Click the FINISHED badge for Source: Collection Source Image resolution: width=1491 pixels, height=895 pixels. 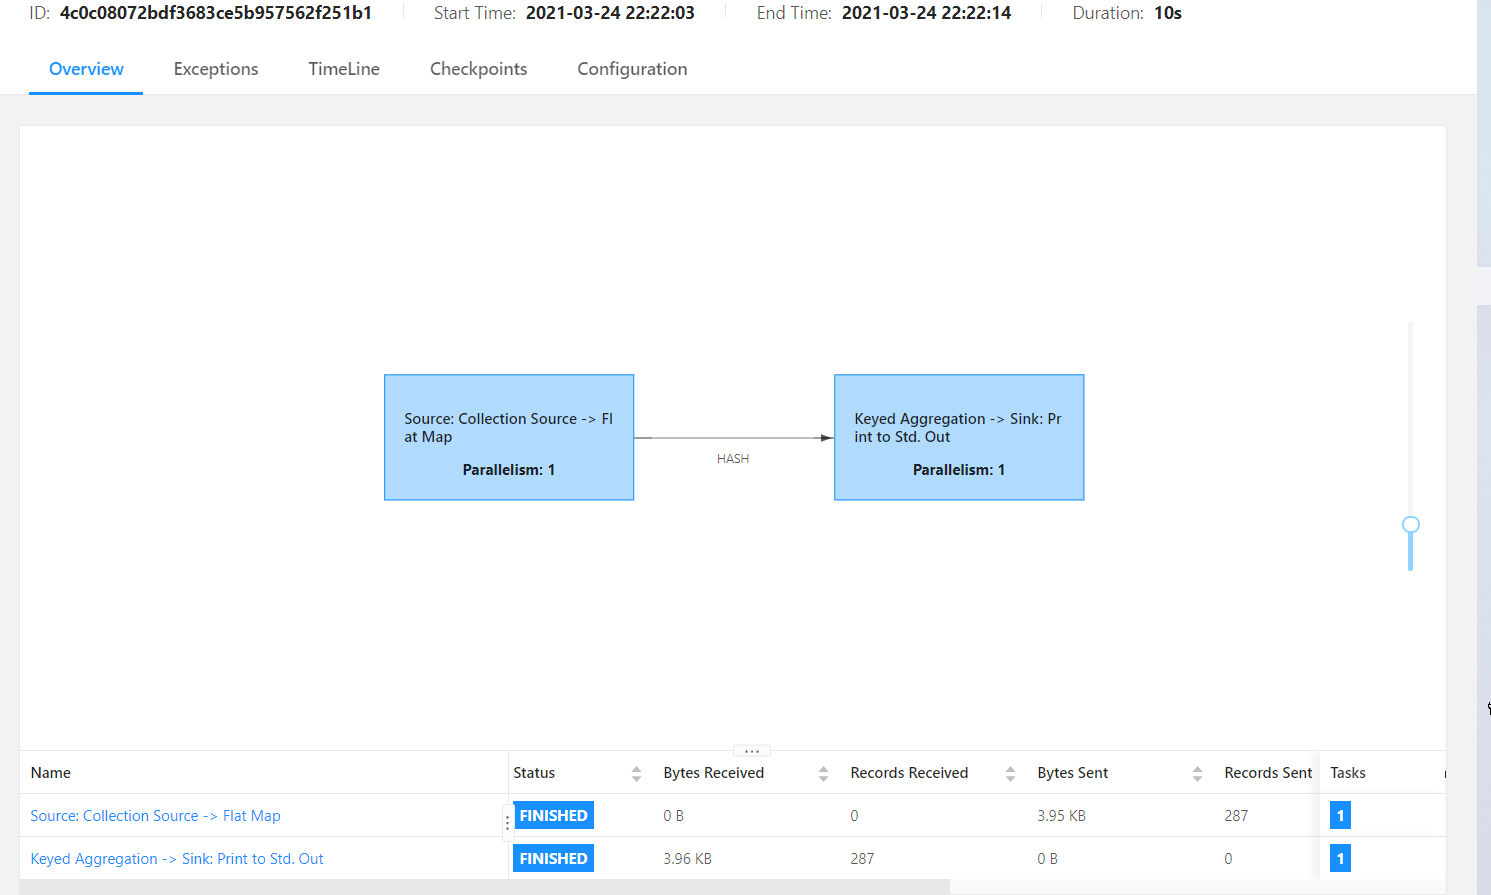click(x=554, y=816)
